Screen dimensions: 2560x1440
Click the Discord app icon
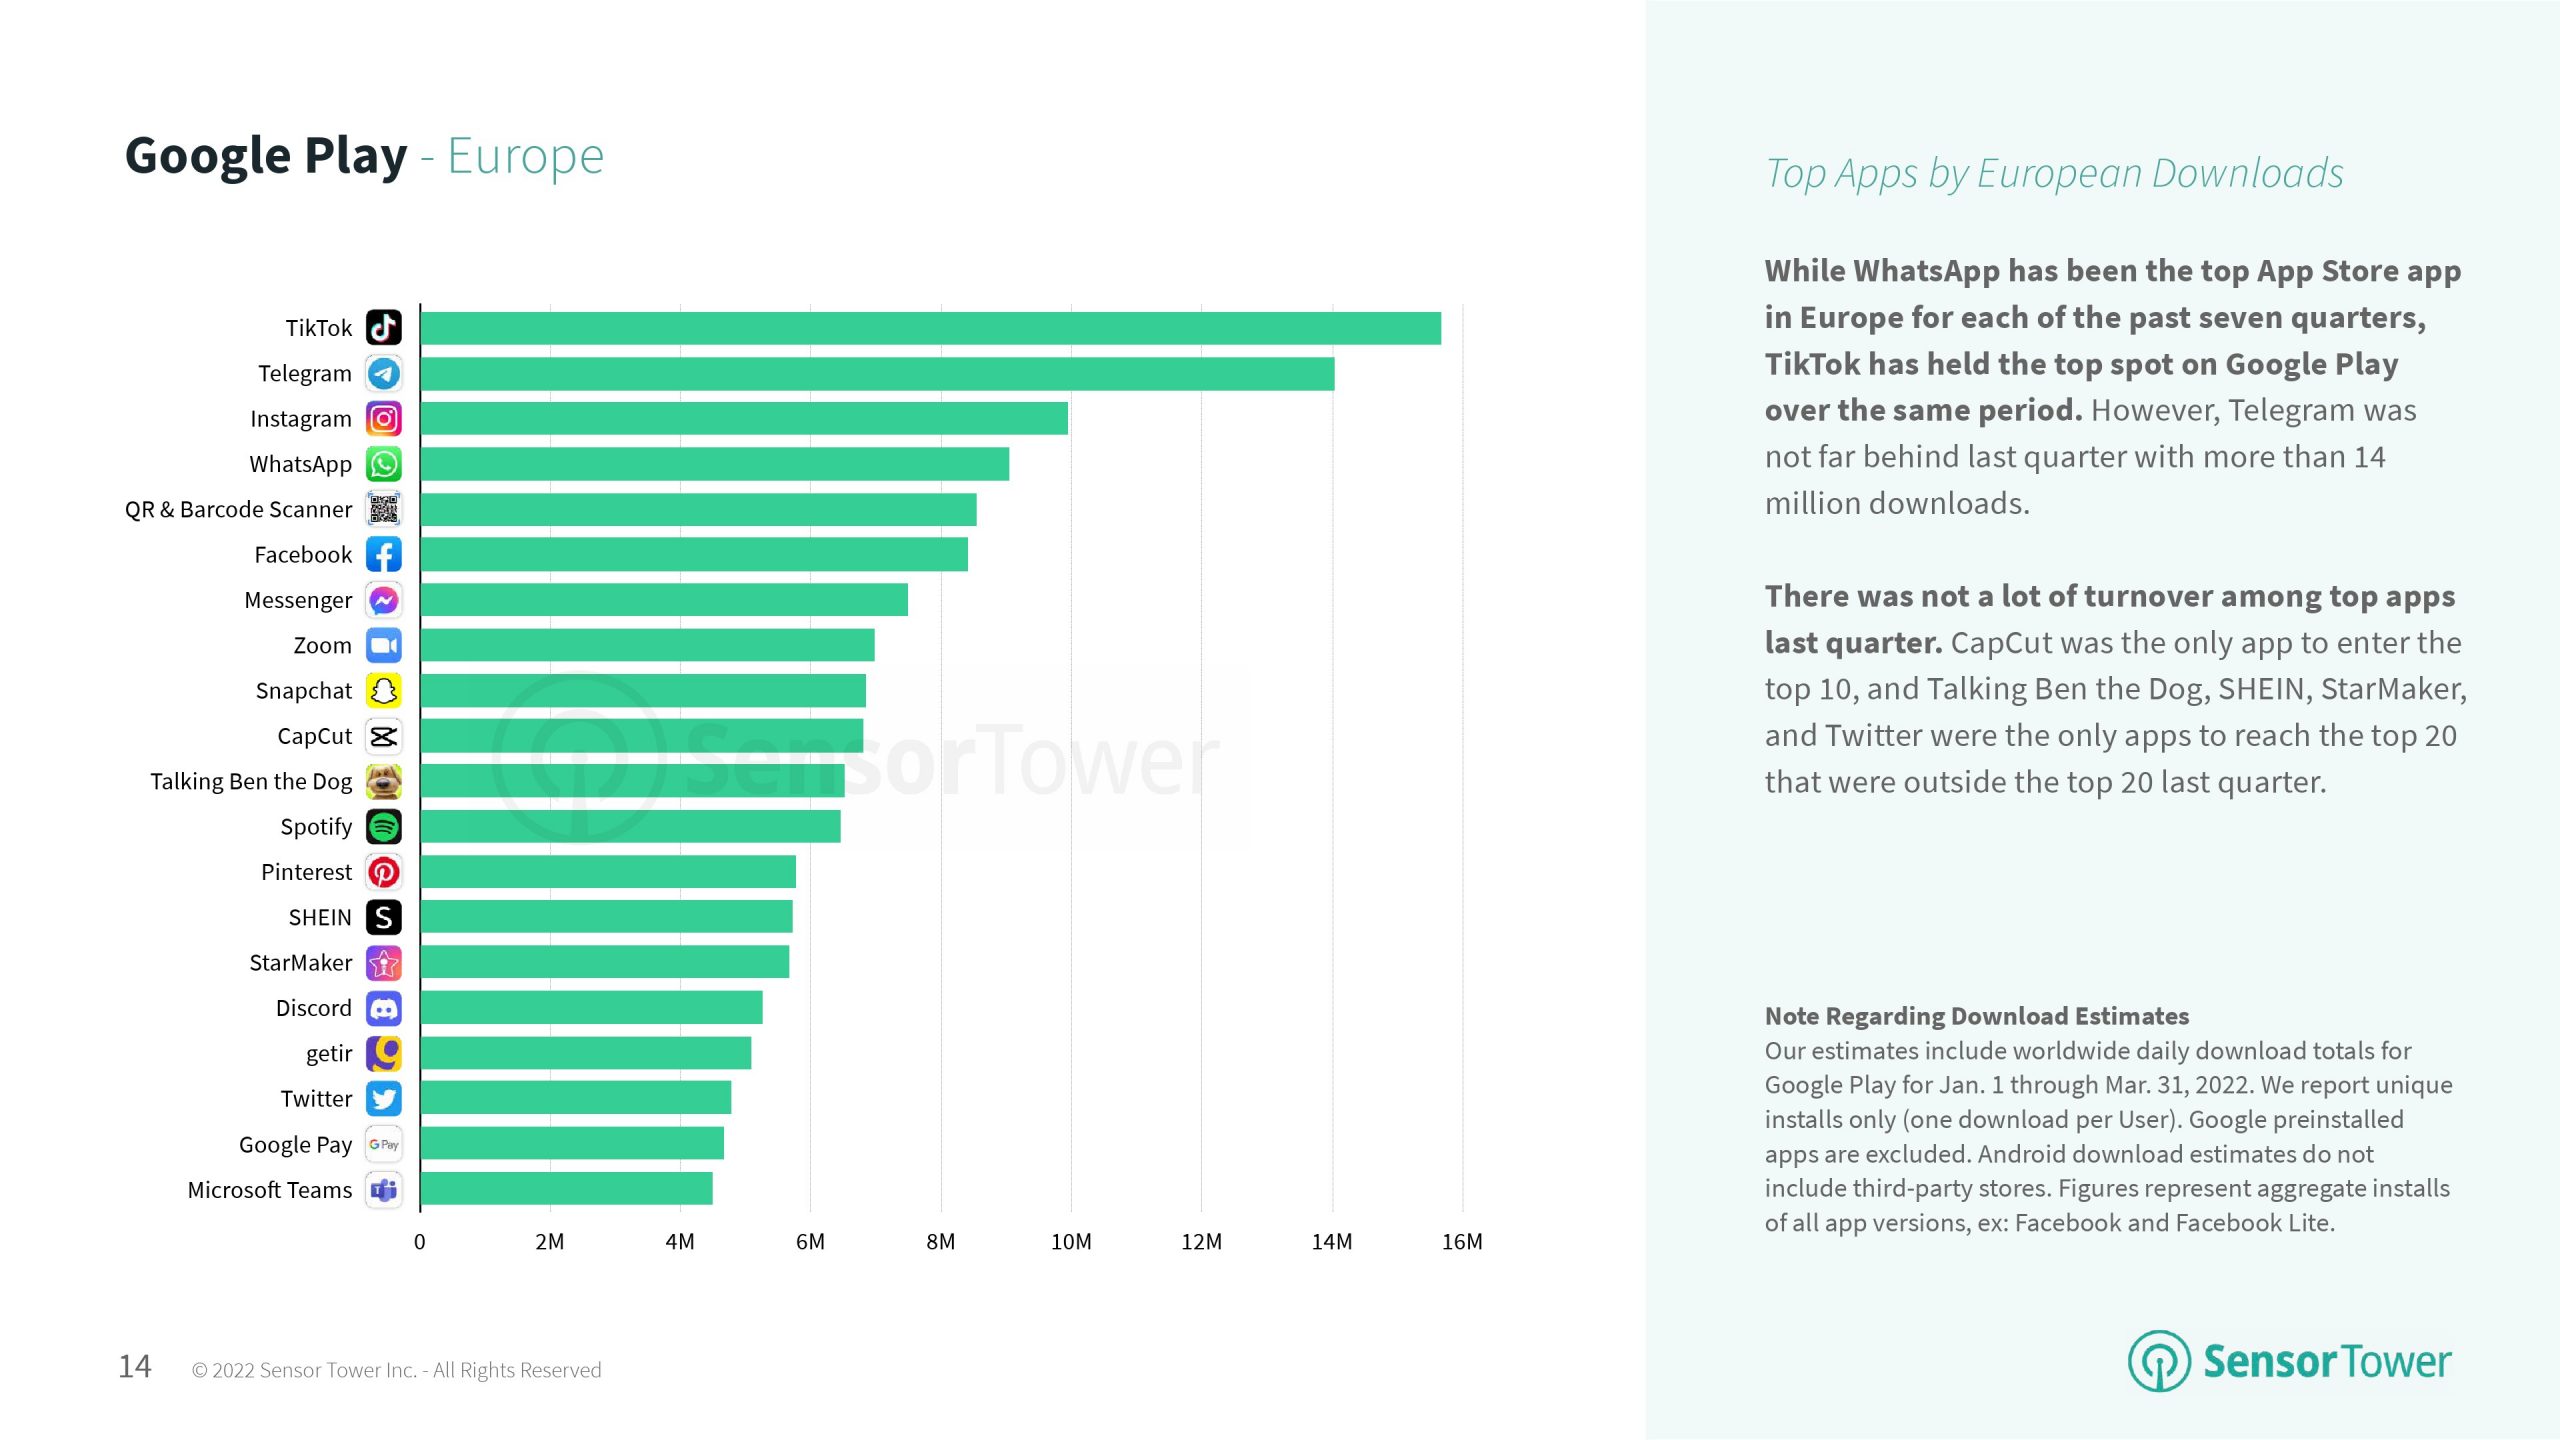click(x=384, y=1008)
